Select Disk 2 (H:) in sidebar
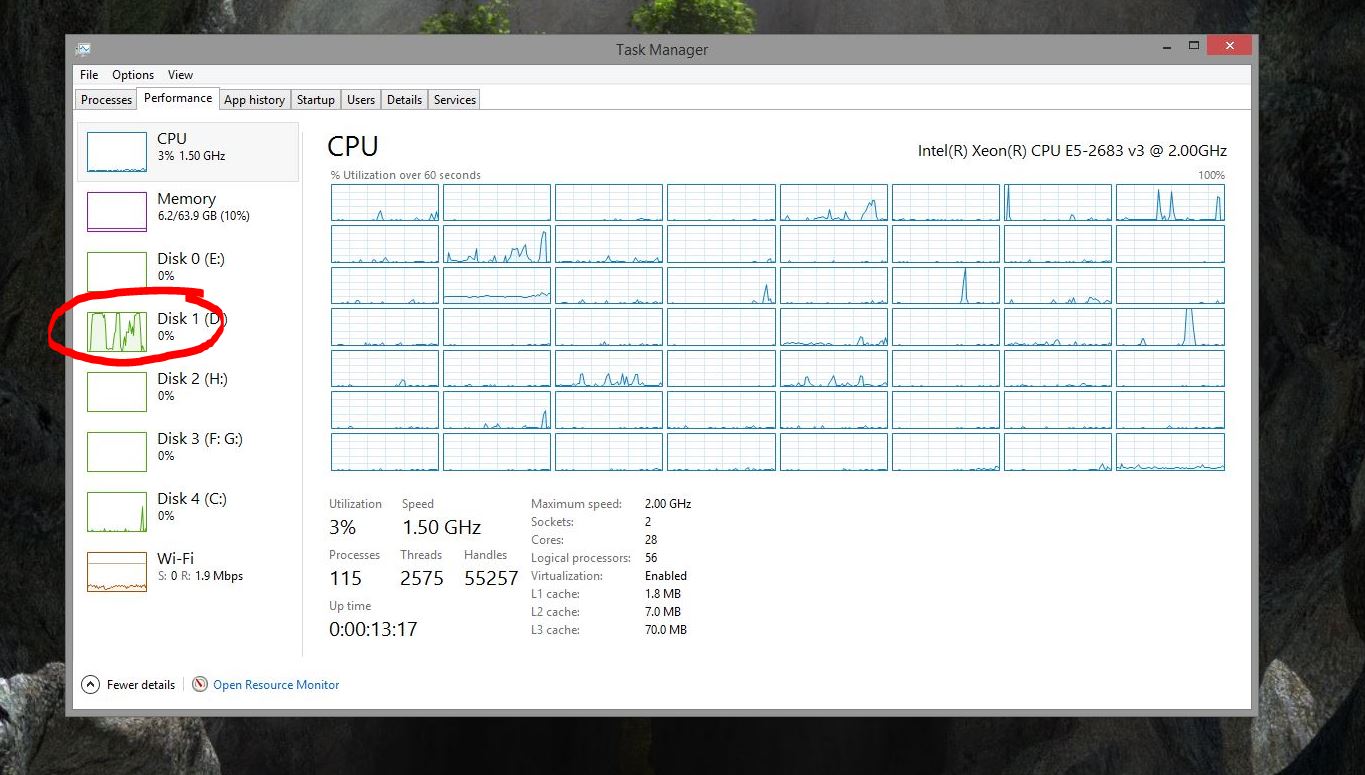This screenshot has width=1365, height=775. [x=188, y=391]
